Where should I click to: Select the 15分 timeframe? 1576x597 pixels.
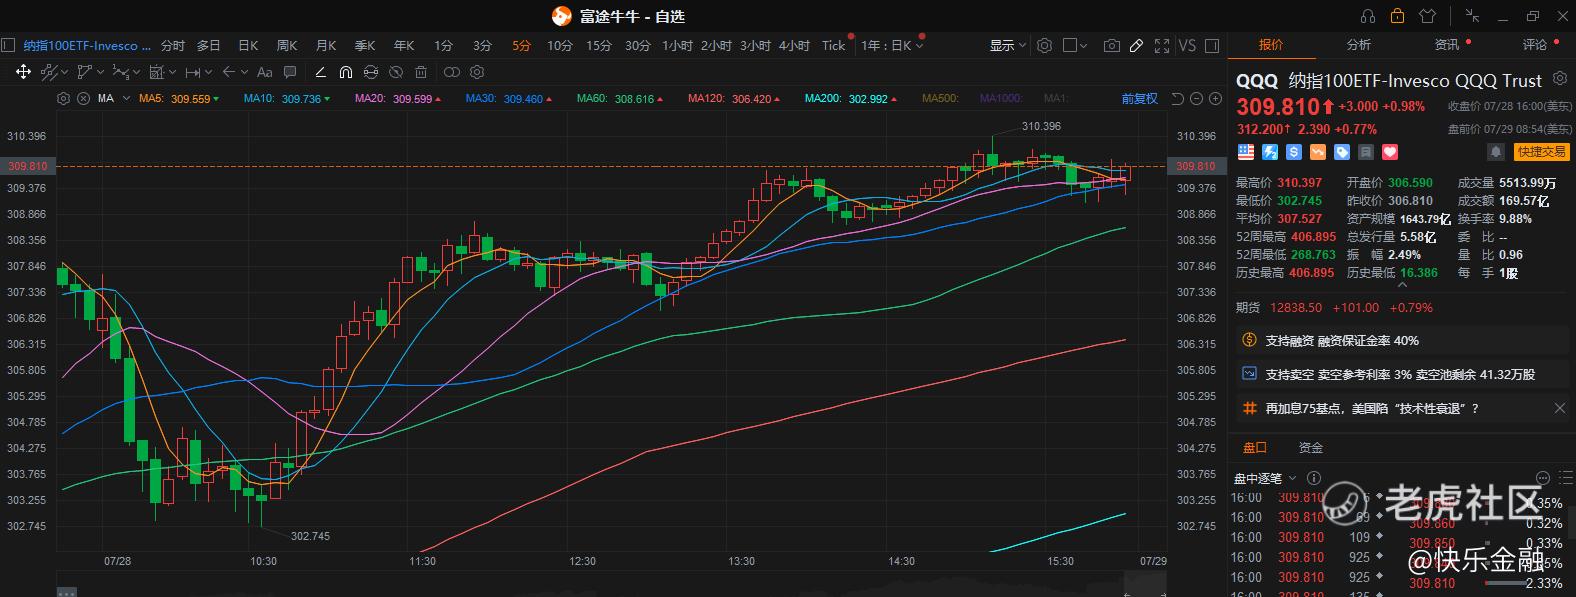[599, 45]
